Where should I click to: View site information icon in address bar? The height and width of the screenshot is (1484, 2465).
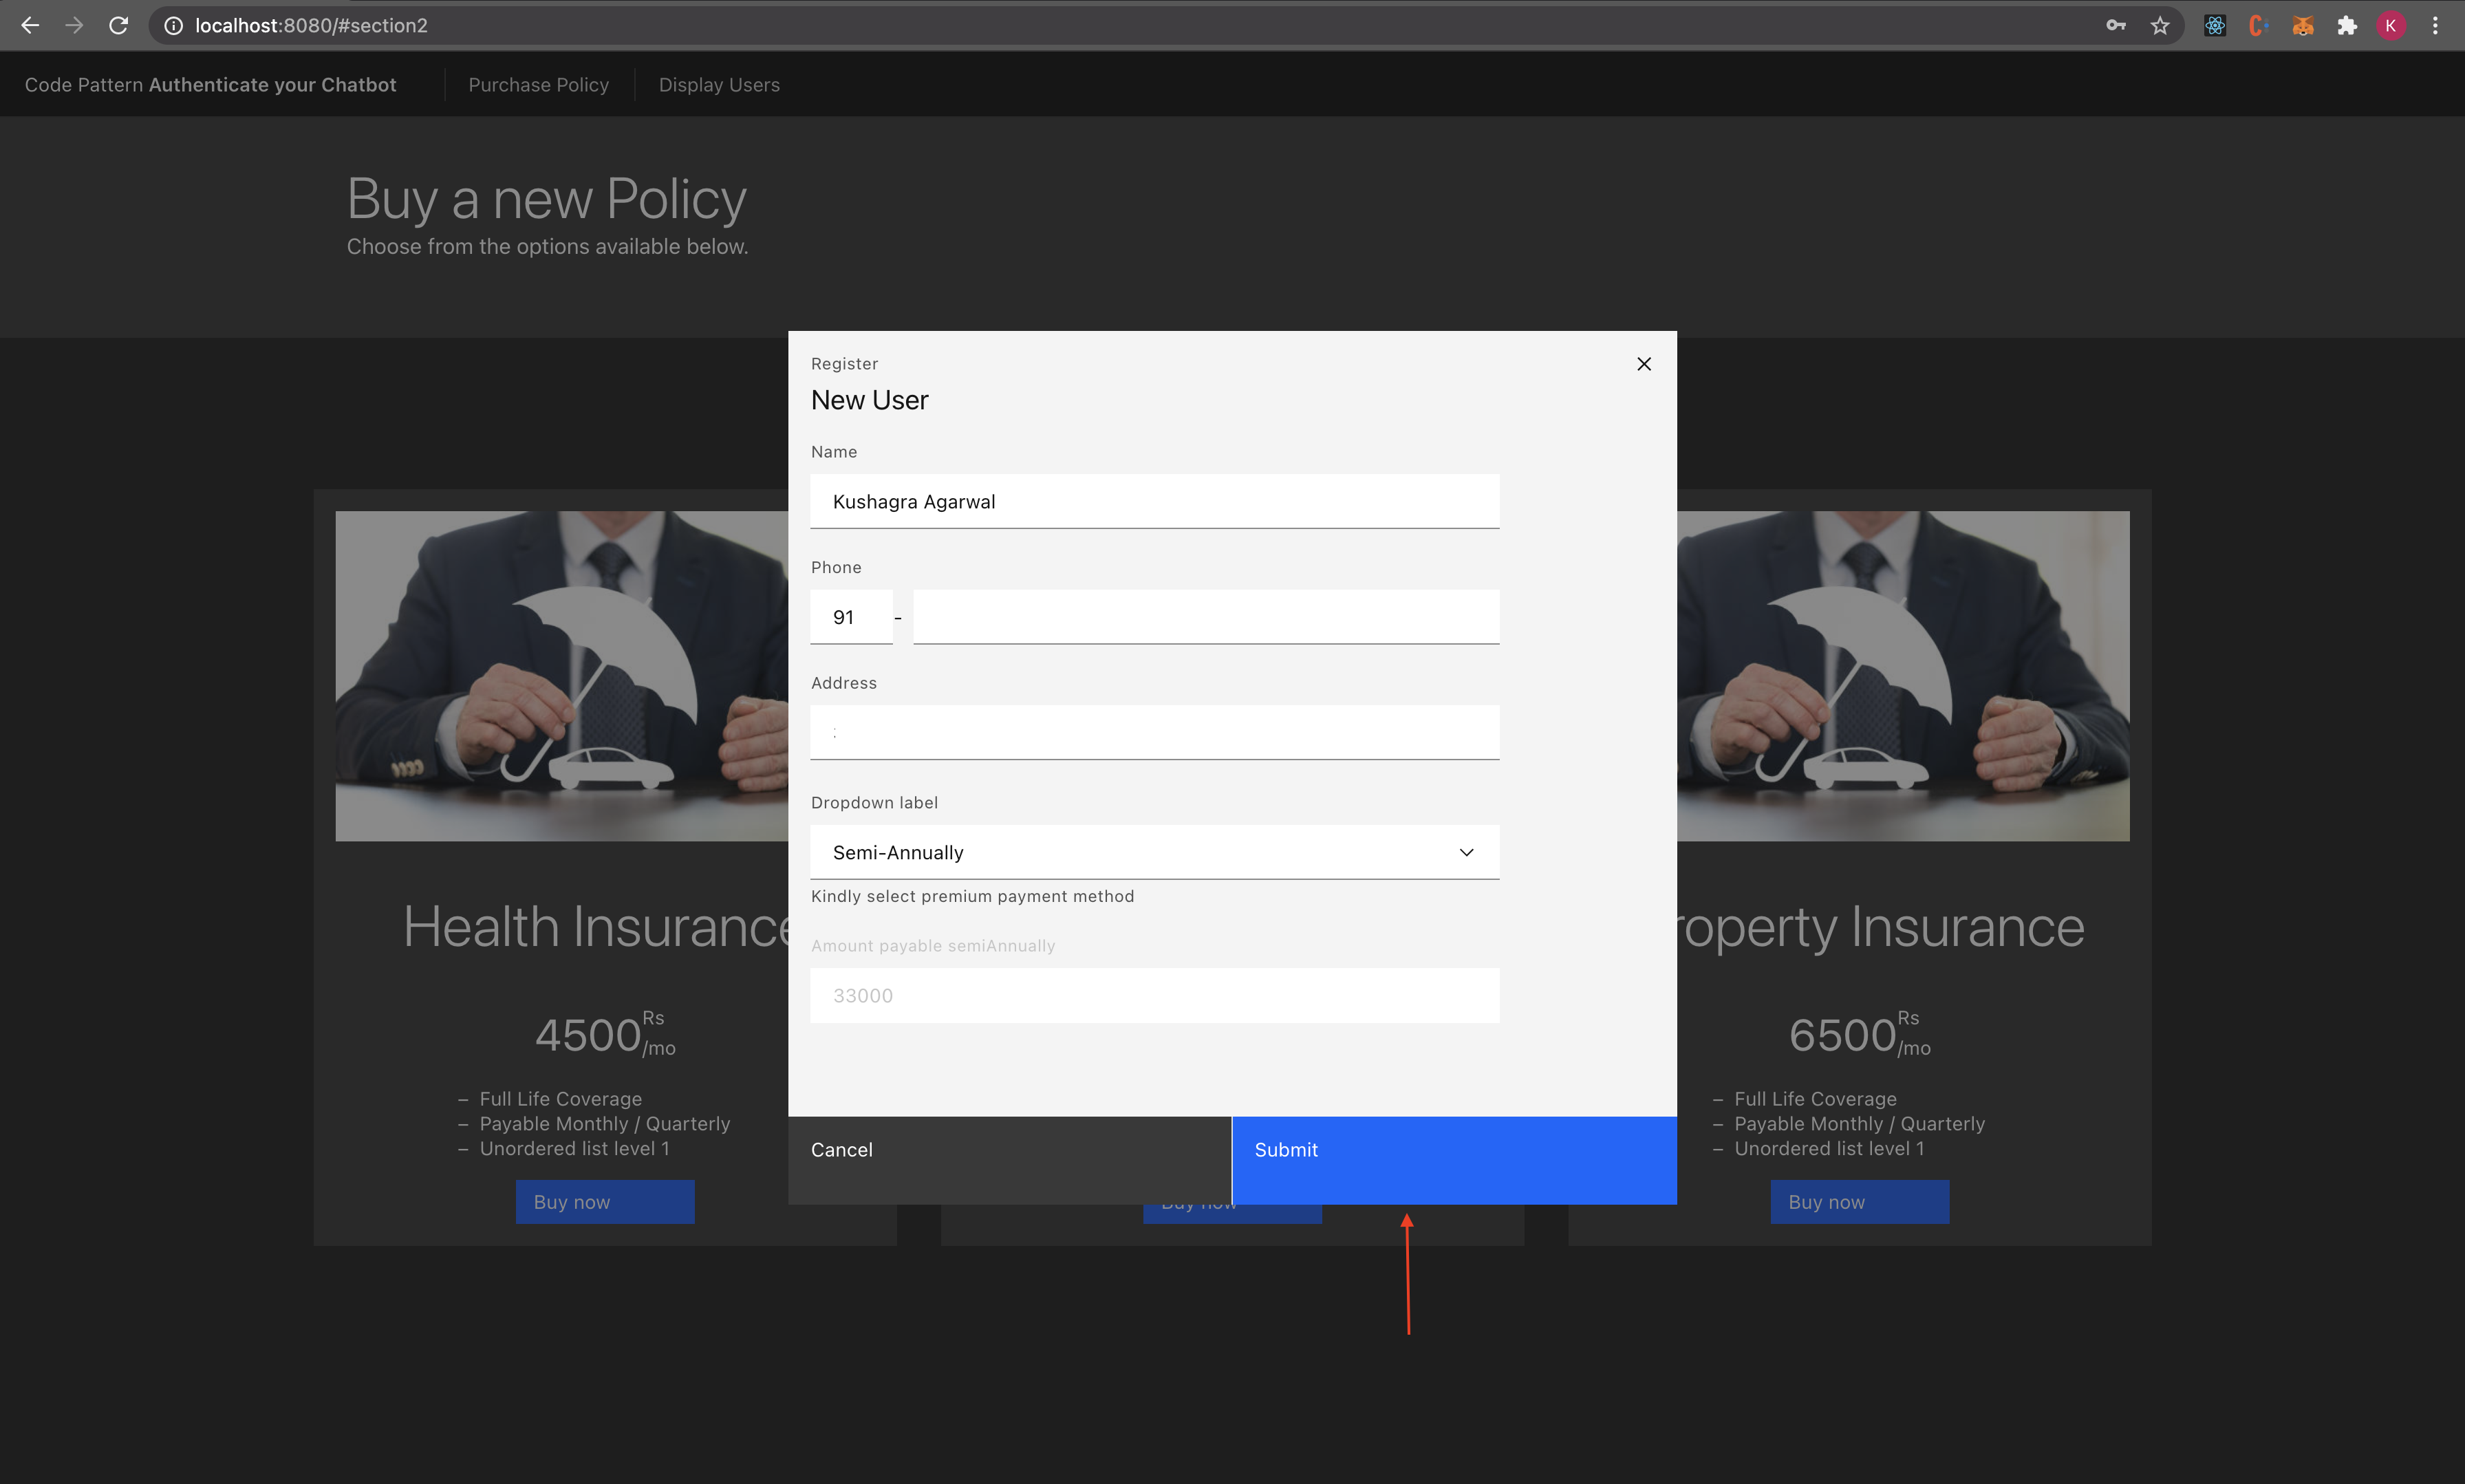(173, 26)
